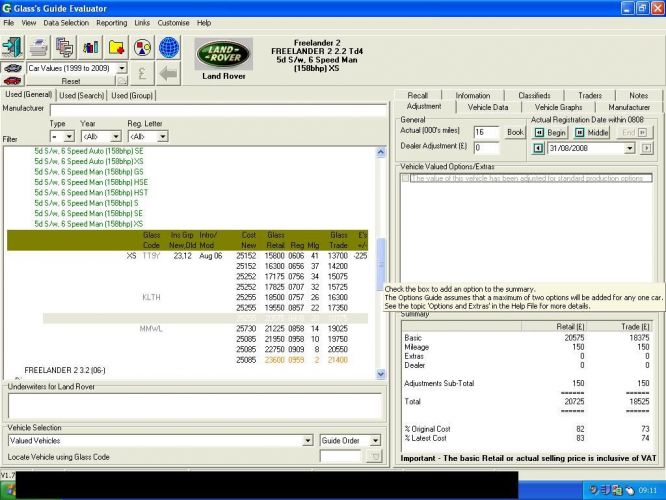
Task: Step to previous date with left arrow
Action: (x=538, y=148)
